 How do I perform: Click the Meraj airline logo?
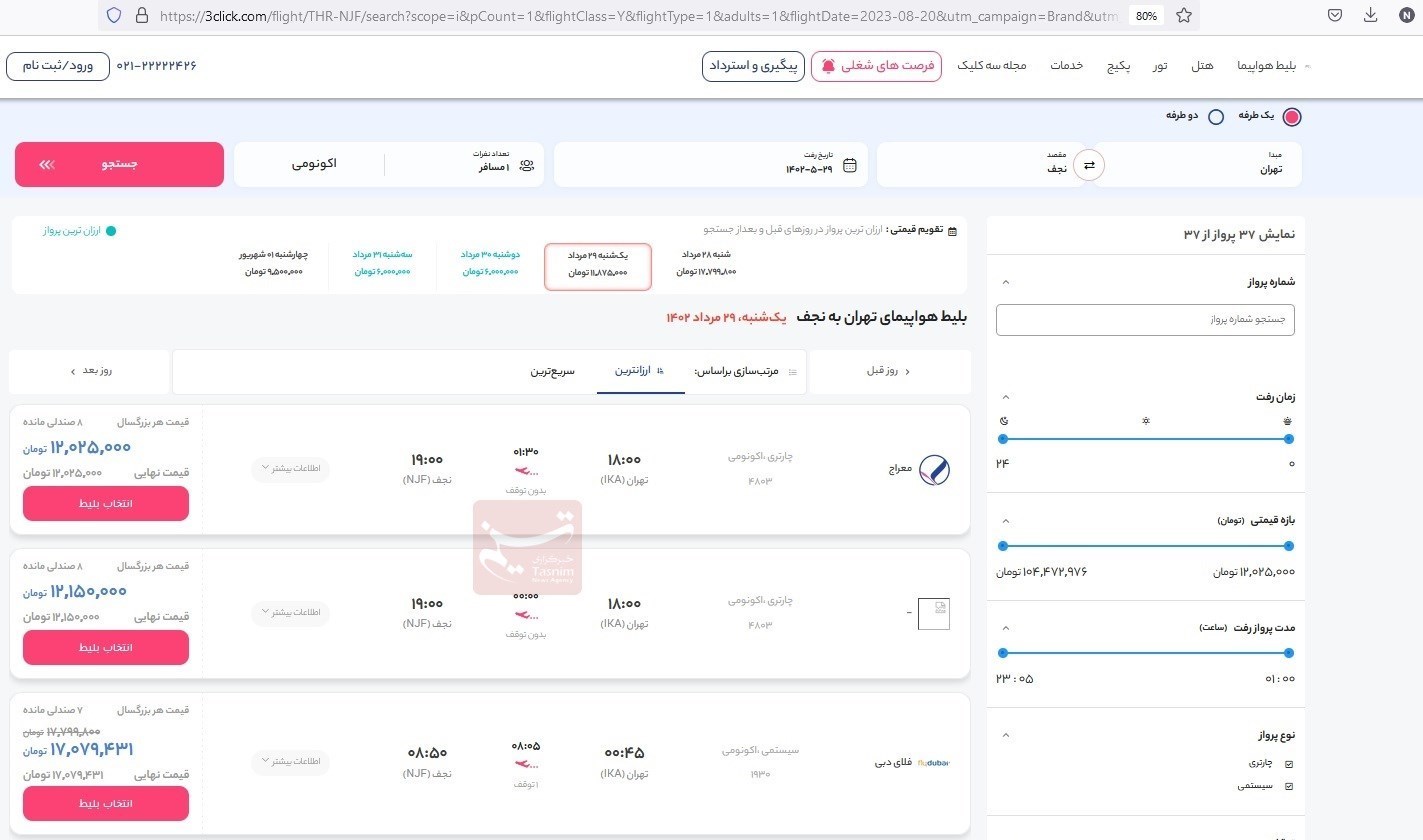point(934,469)
